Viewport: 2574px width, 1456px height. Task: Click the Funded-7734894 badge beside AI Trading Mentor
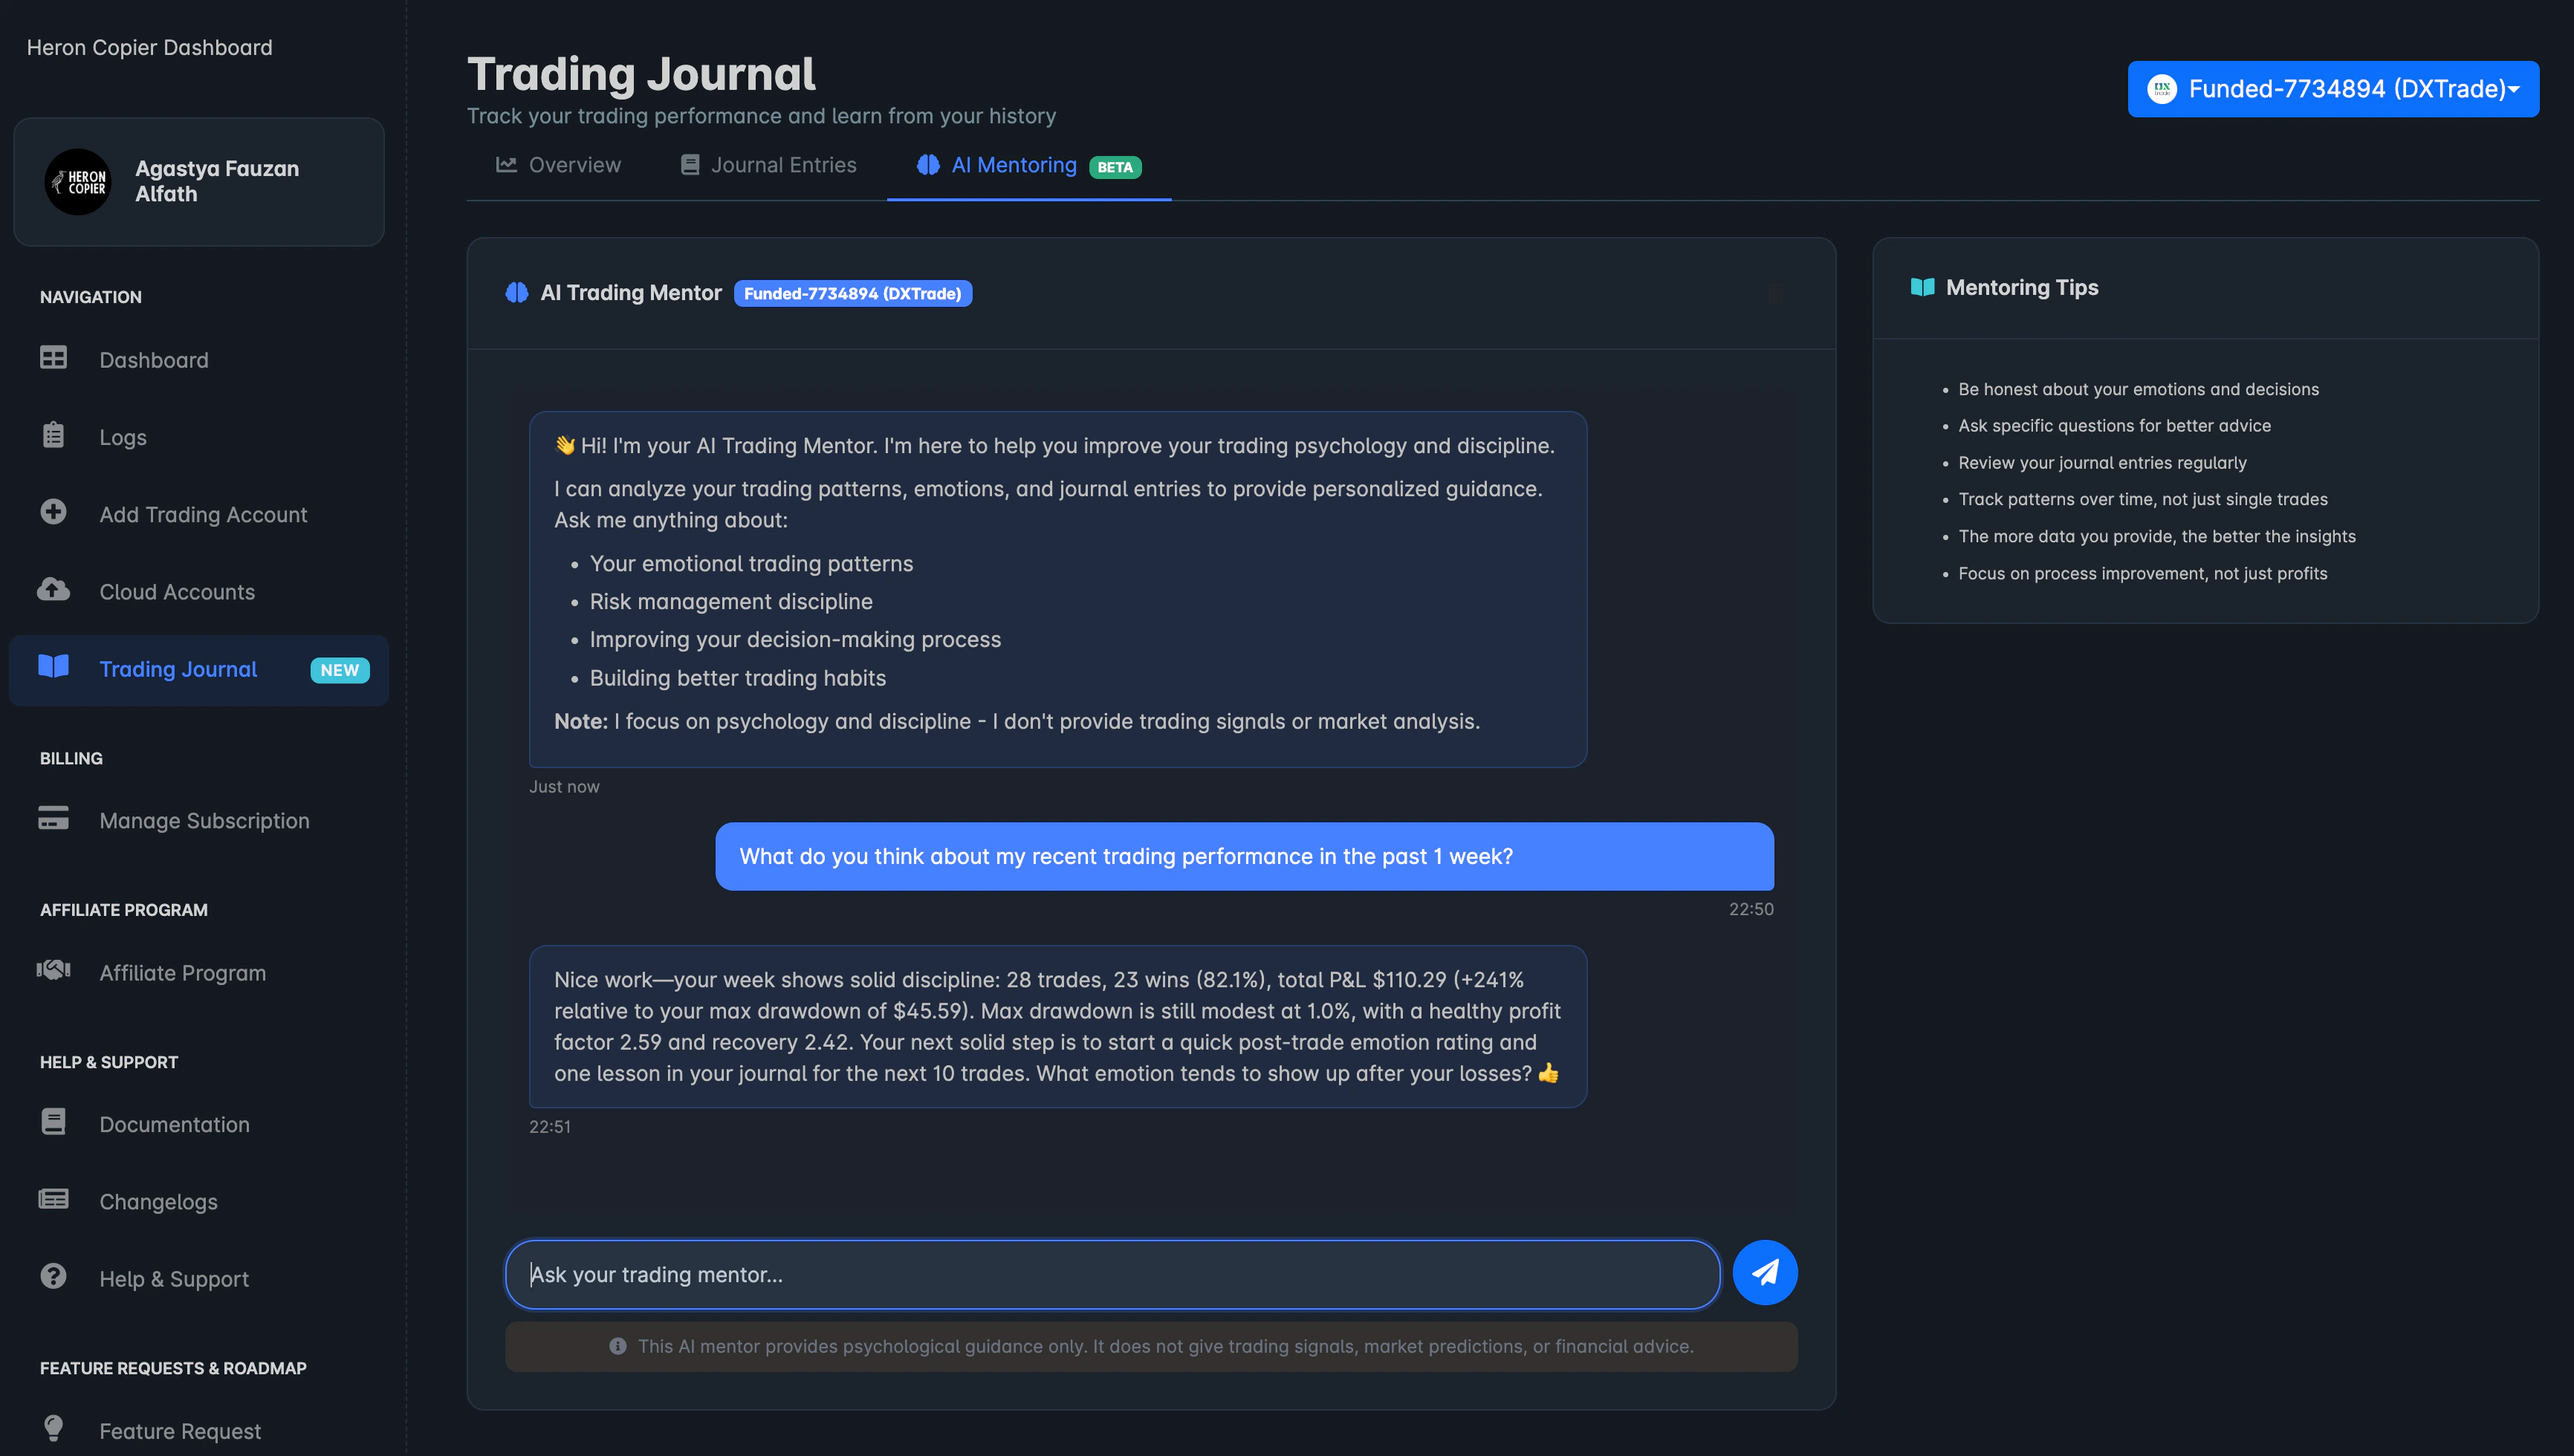point(852,293)
